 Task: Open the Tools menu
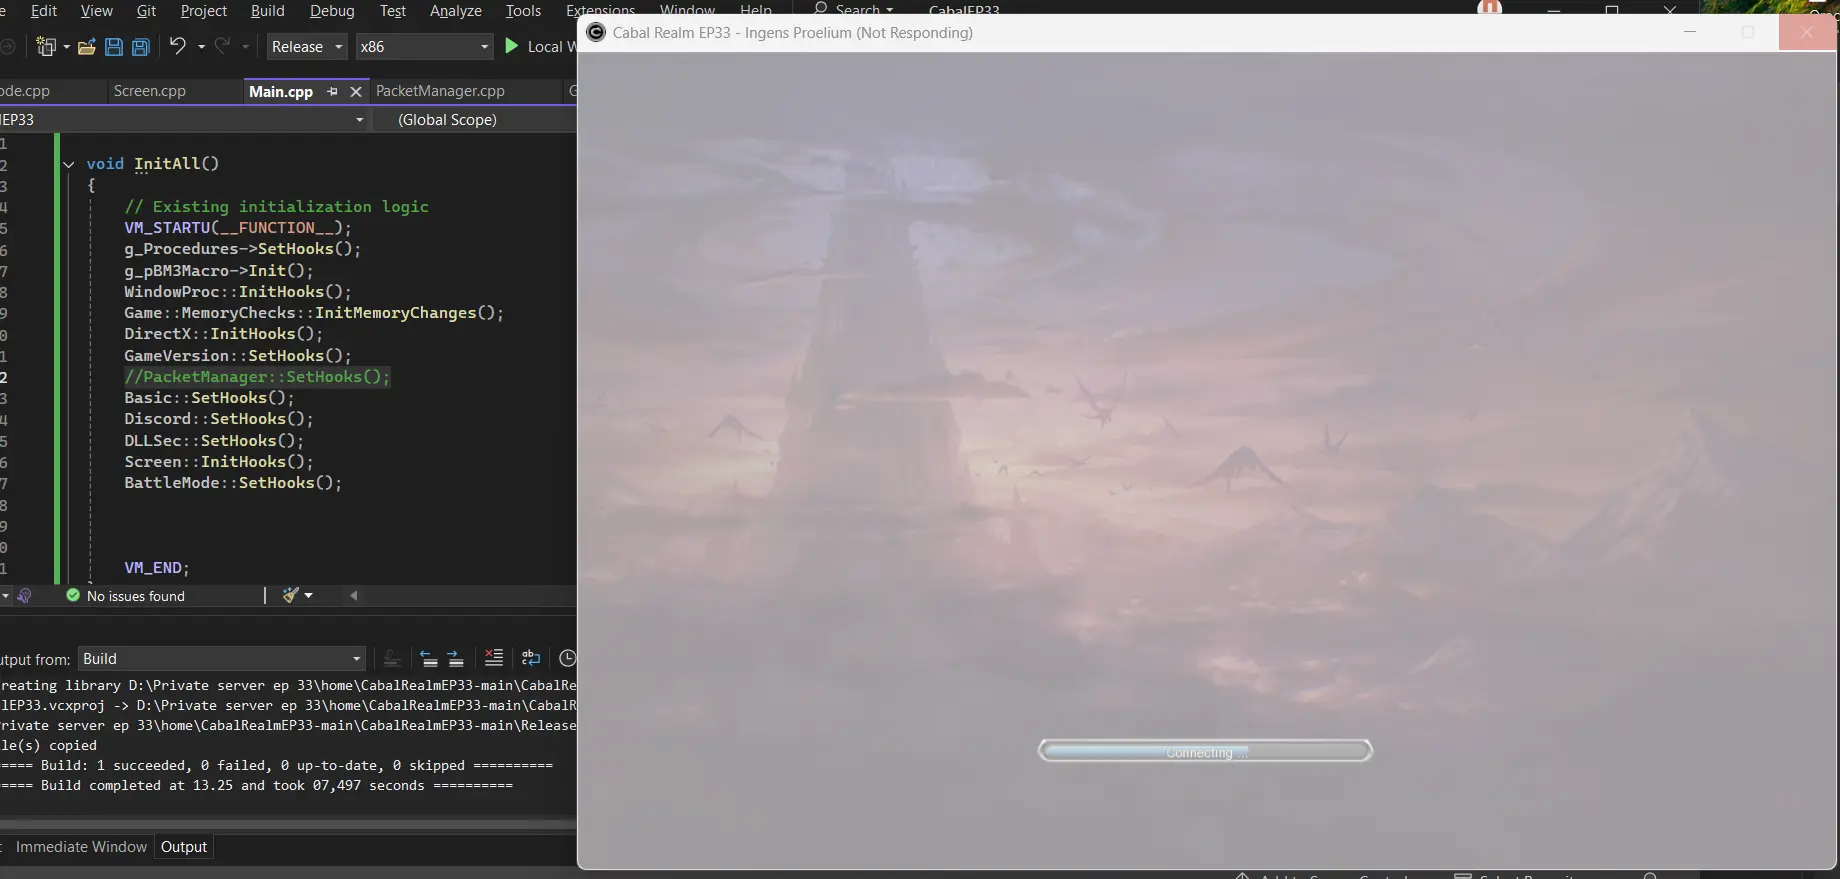tap(523, 11)
